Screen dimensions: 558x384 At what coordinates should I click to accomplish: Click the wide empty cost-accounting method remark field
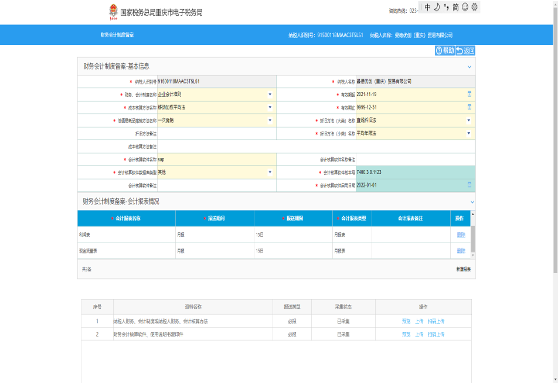[316, 146]
